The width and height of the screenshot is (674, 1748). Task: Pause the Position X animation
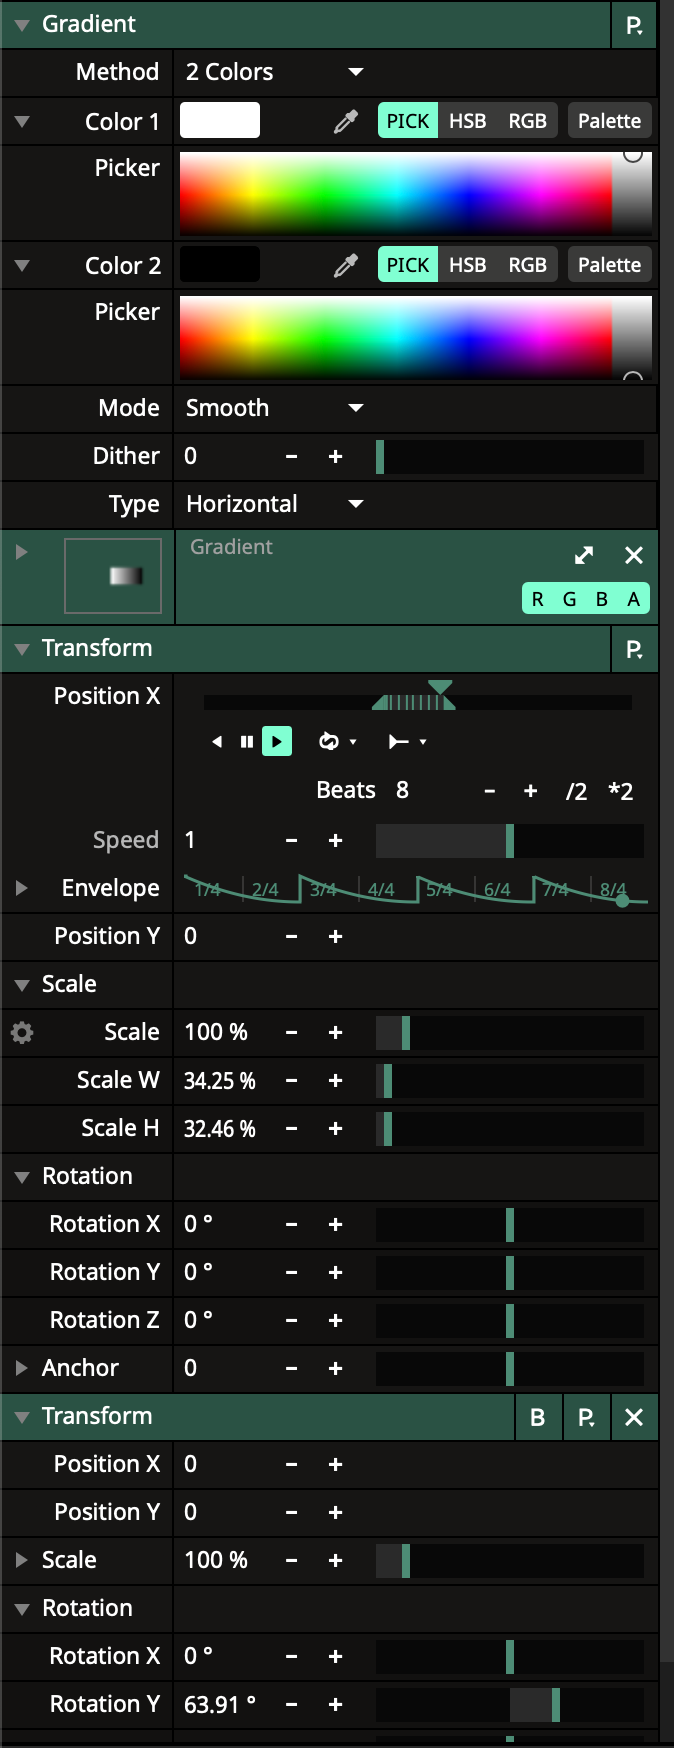click(247, 742)
